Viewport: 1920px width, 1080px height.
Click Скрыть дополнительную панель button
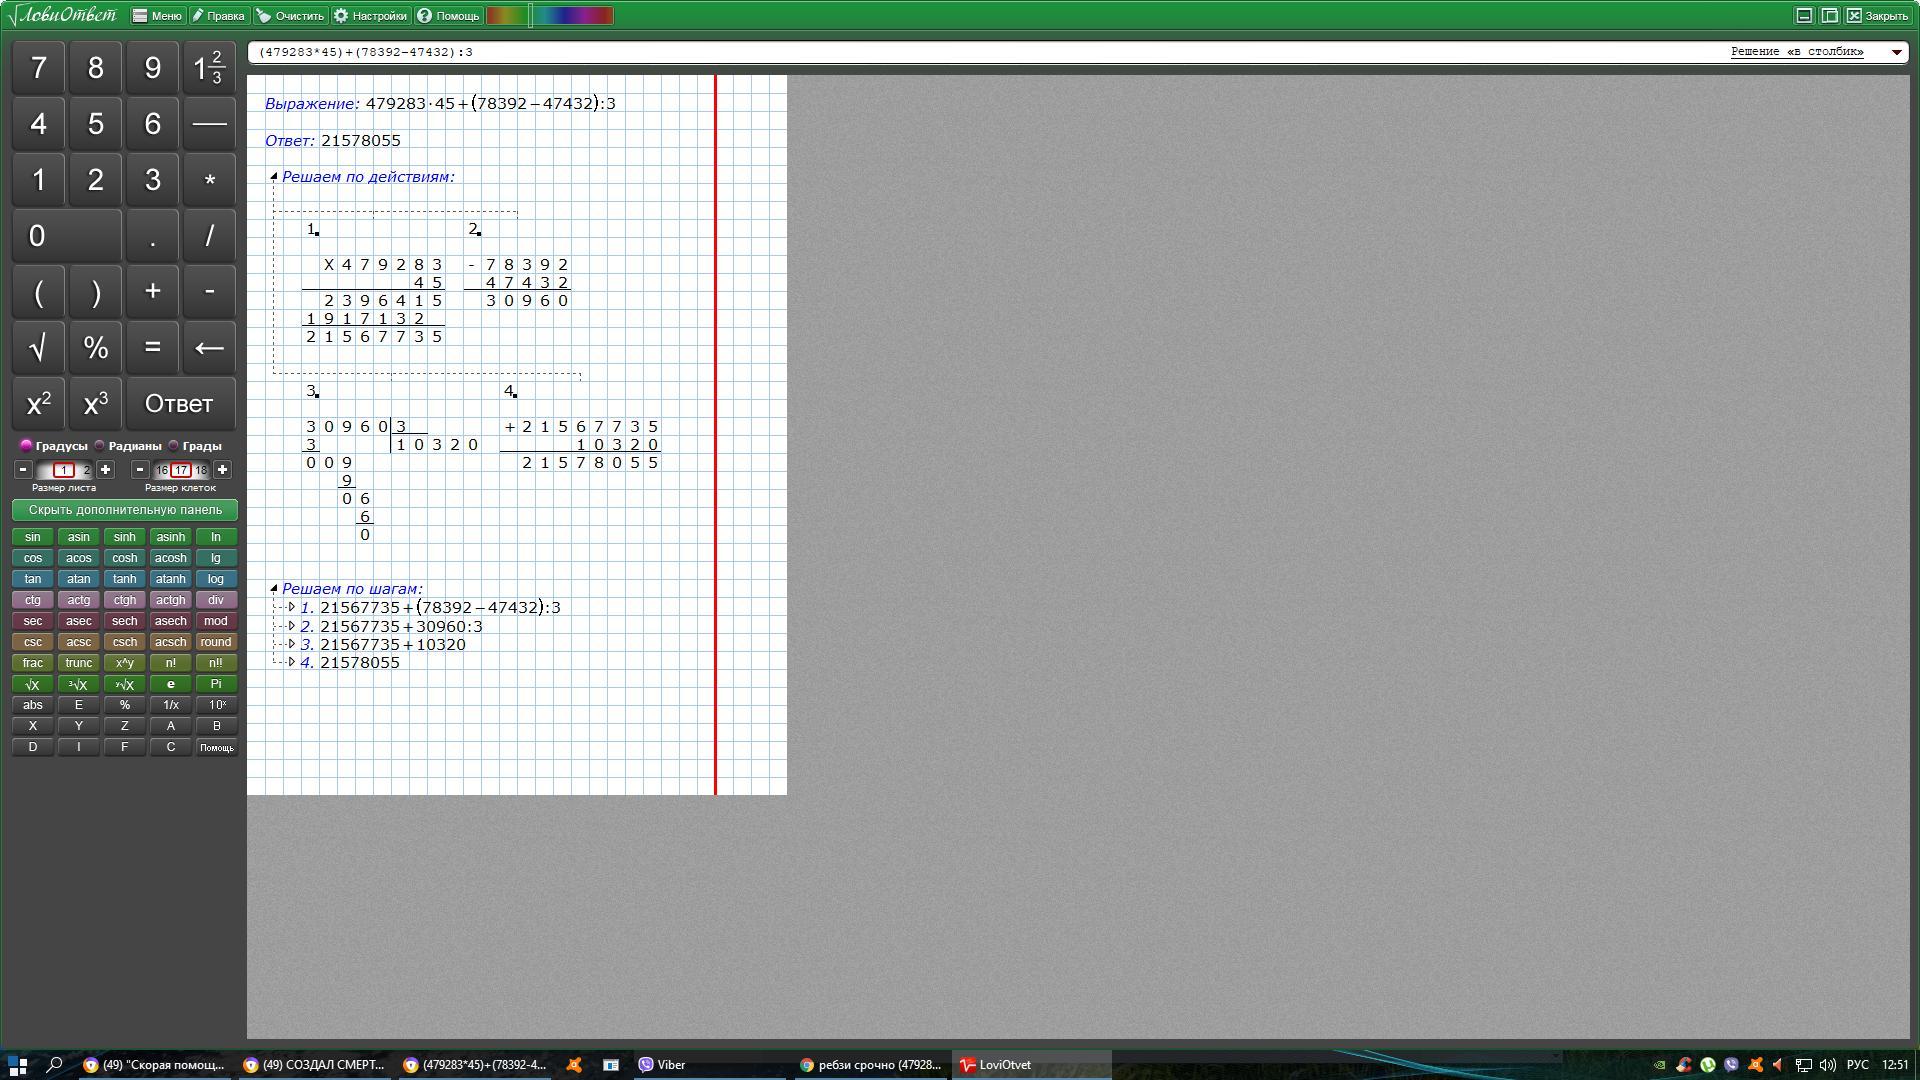pyautogui.click(x=125, y=510)
